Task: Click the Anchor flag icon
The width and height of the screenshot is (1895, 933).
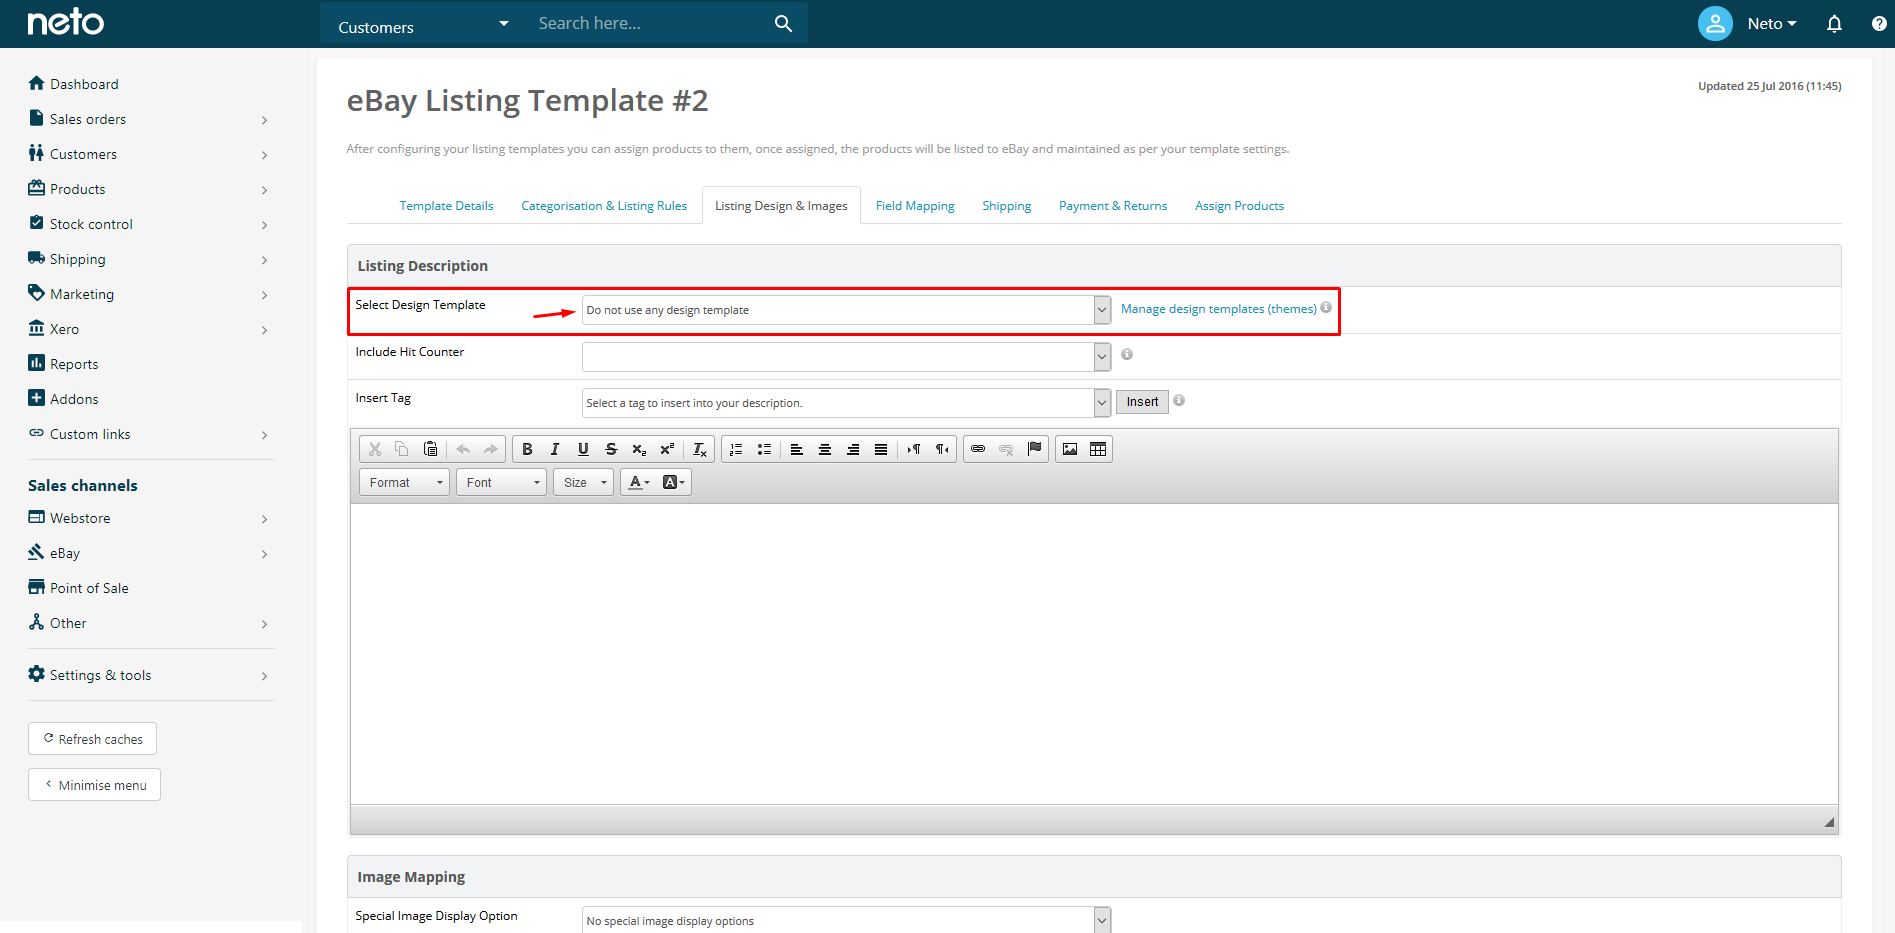Action: click(x=1034, y=449)
